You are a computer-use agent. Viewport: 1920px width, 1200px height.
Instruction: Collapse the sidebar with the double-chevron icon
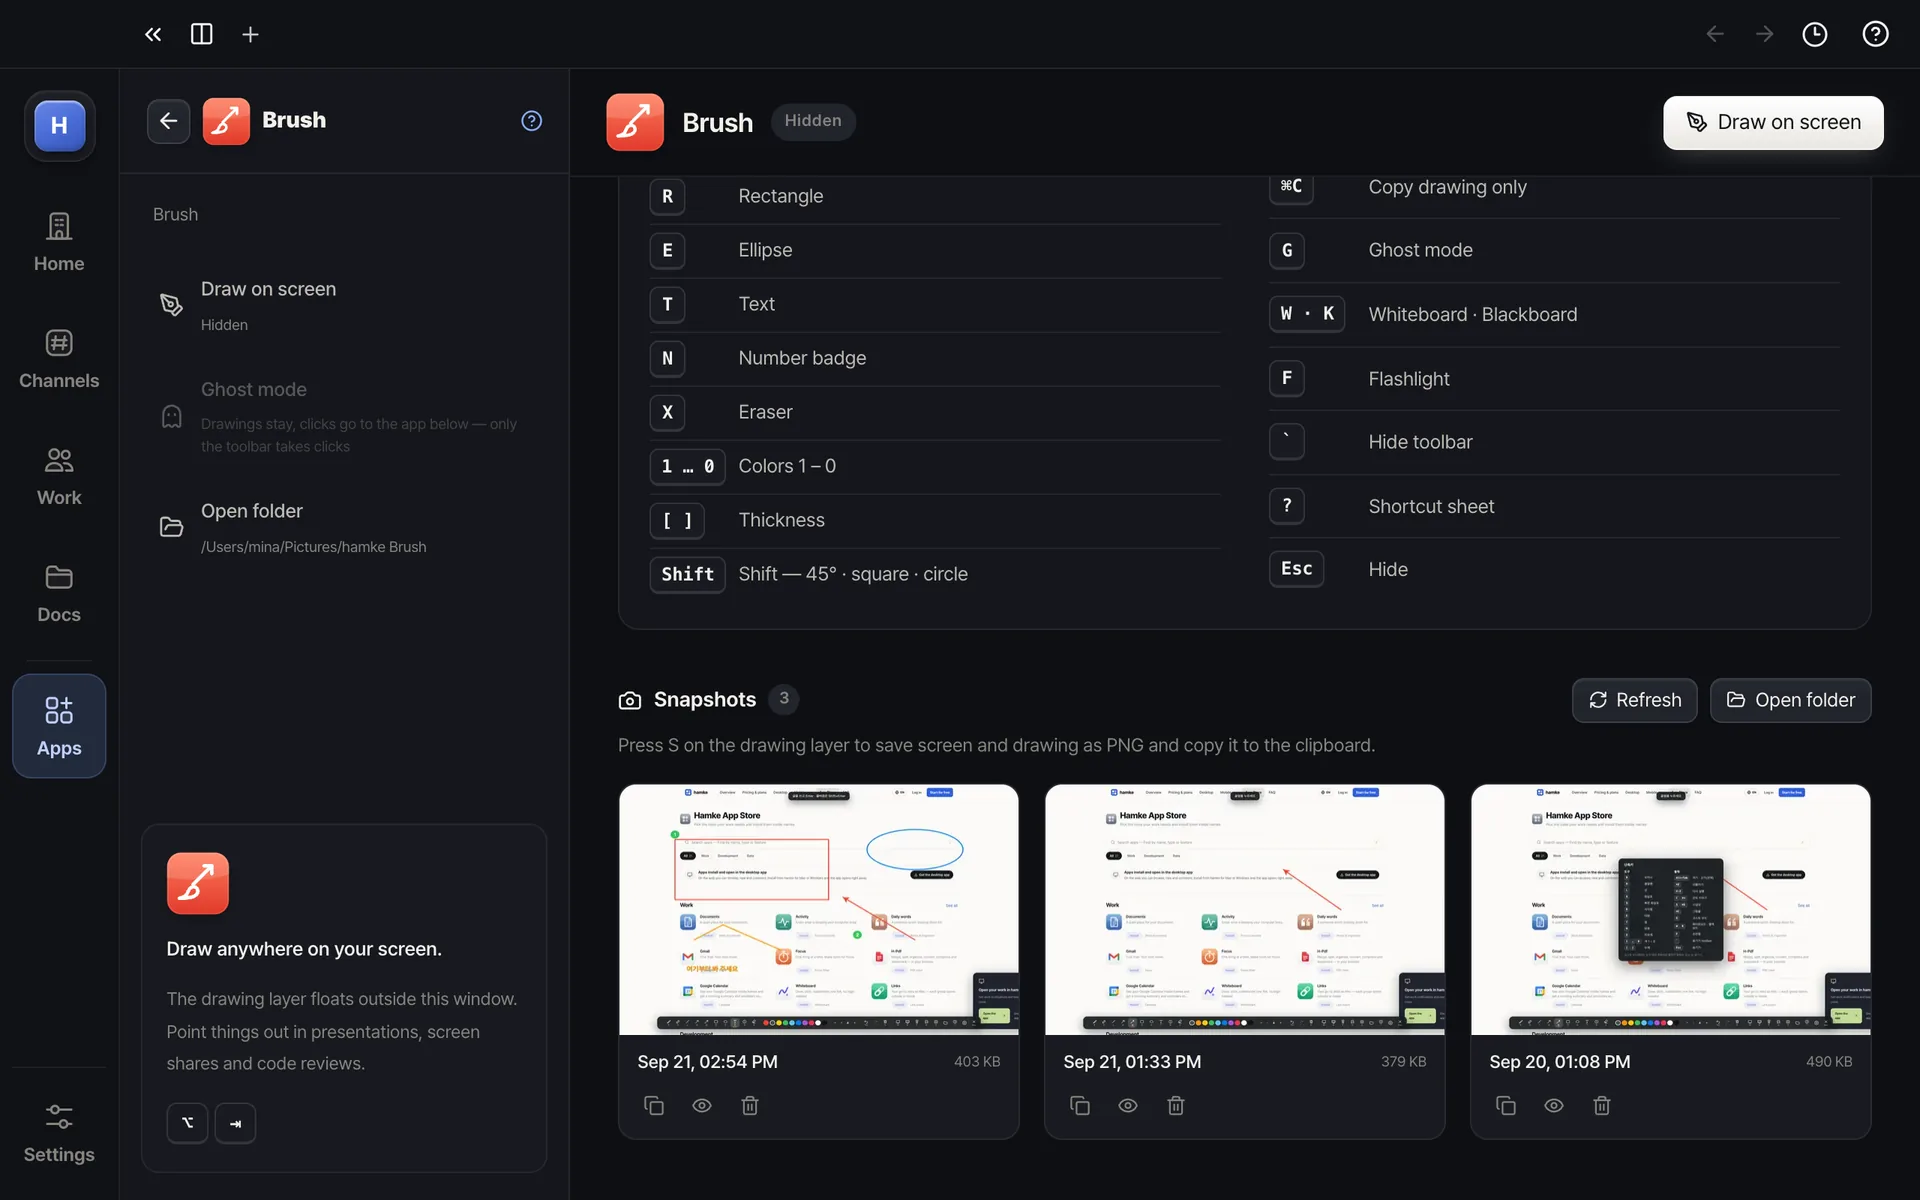click(x=153, y=34)
